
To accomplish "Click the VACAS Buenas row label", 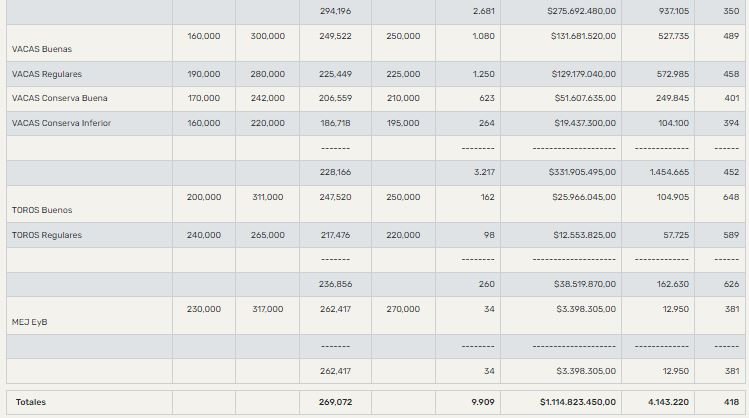I will click(42, 49).
